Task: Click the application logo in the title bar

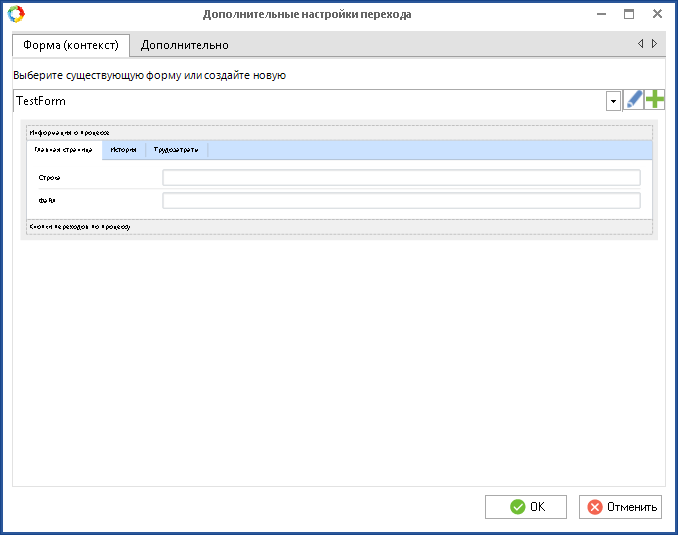Action: (x=15, y=14)
